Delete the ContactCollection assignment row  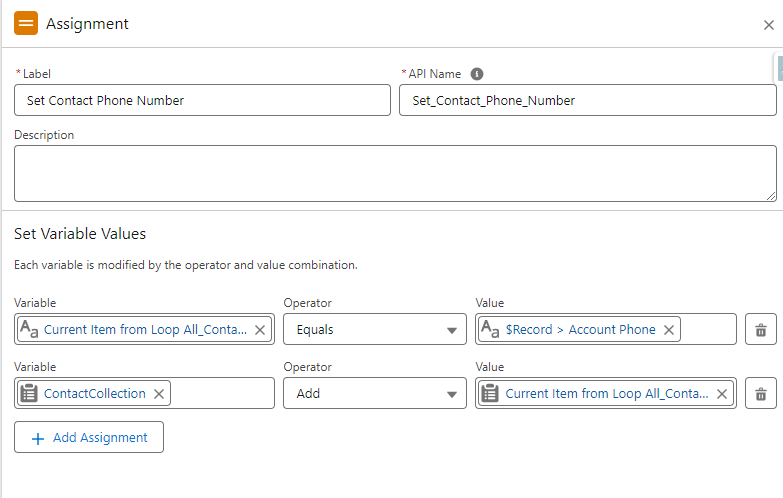(760, 394)
